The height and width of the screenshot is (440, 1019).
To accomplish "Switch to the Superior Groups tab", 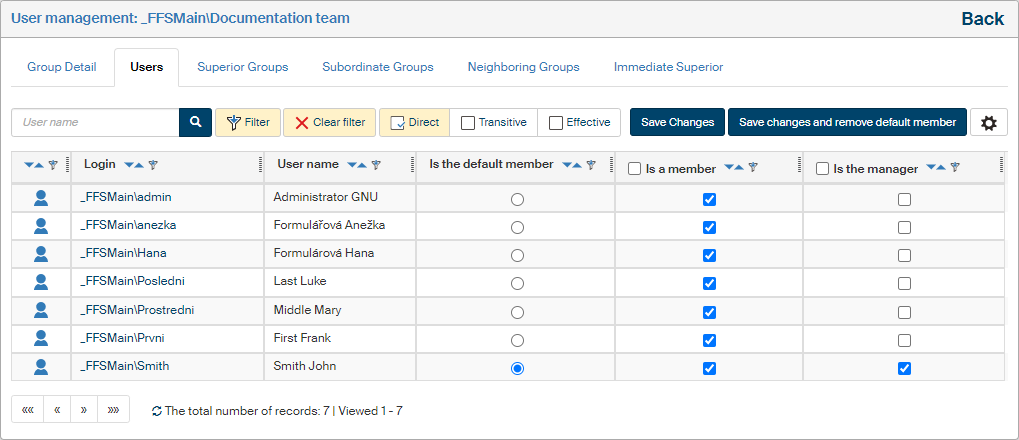I will (x=242, y=67).
